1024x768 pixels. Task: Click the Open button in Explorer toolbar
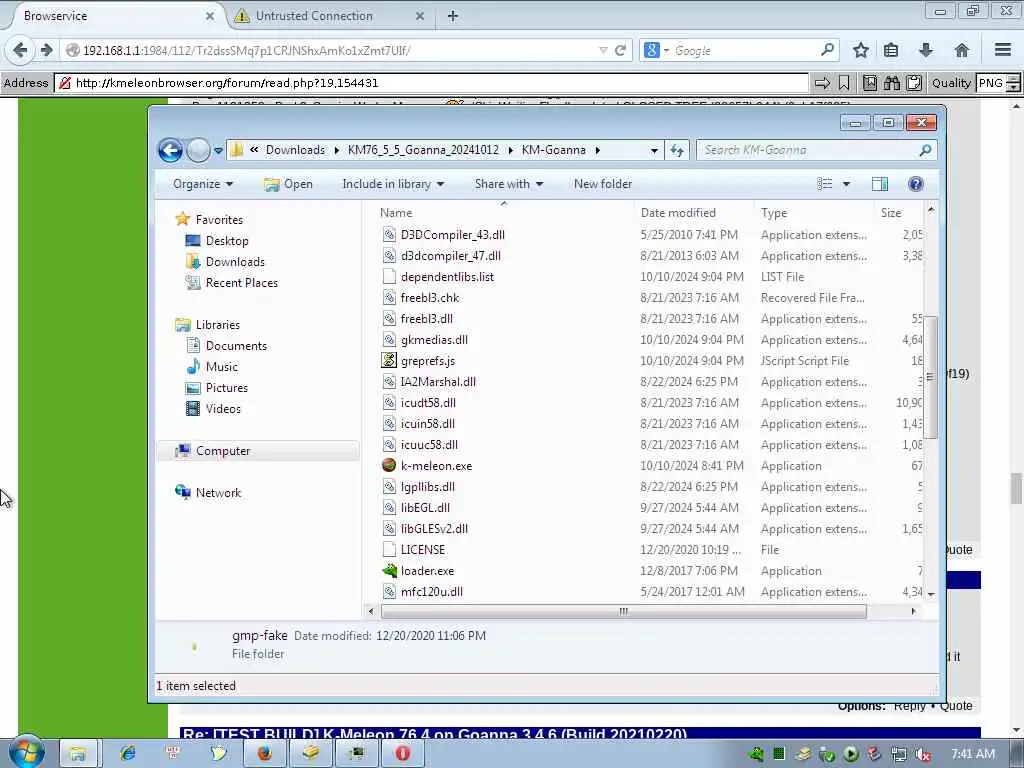(288, 184)
